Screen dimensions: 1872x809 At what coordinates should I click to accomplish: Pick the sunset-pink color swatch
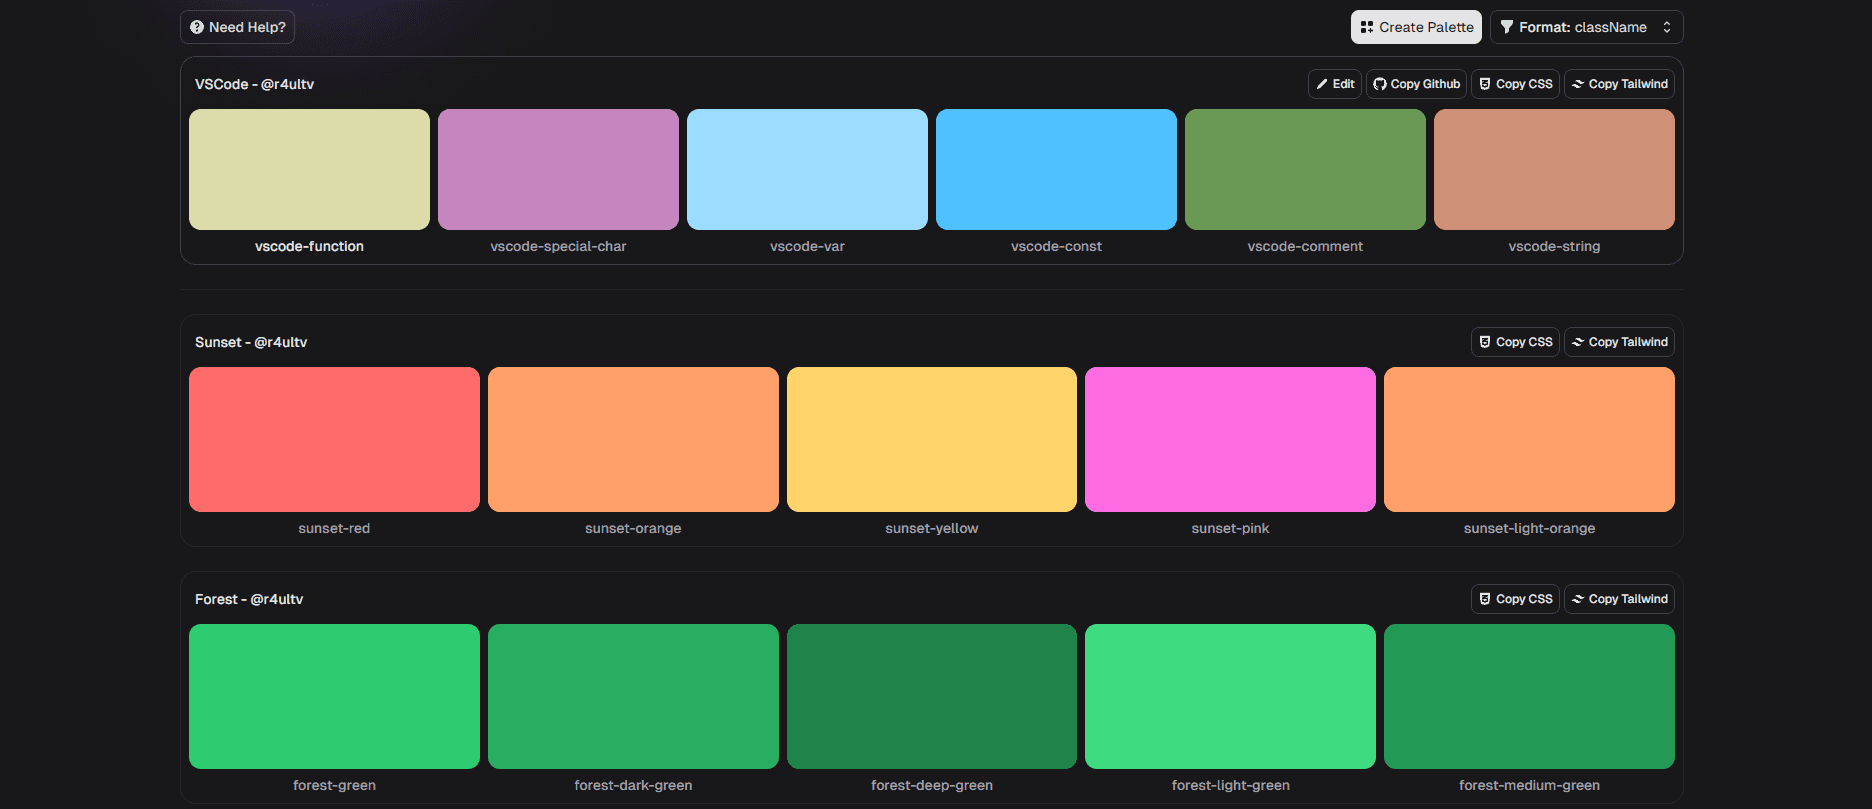[1230, 439]
